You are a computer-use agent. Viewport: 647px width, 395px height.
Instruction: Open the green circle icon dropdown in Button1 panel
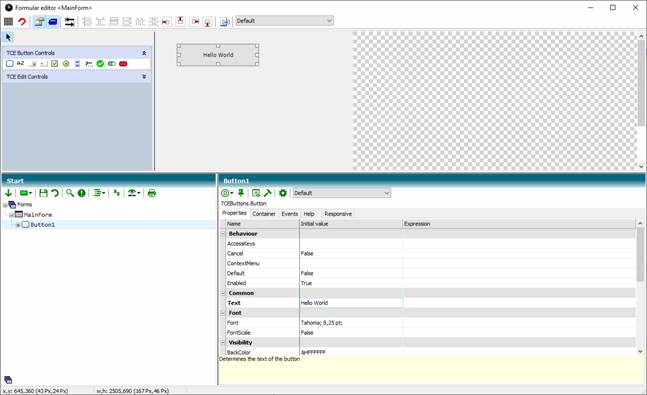227,193
